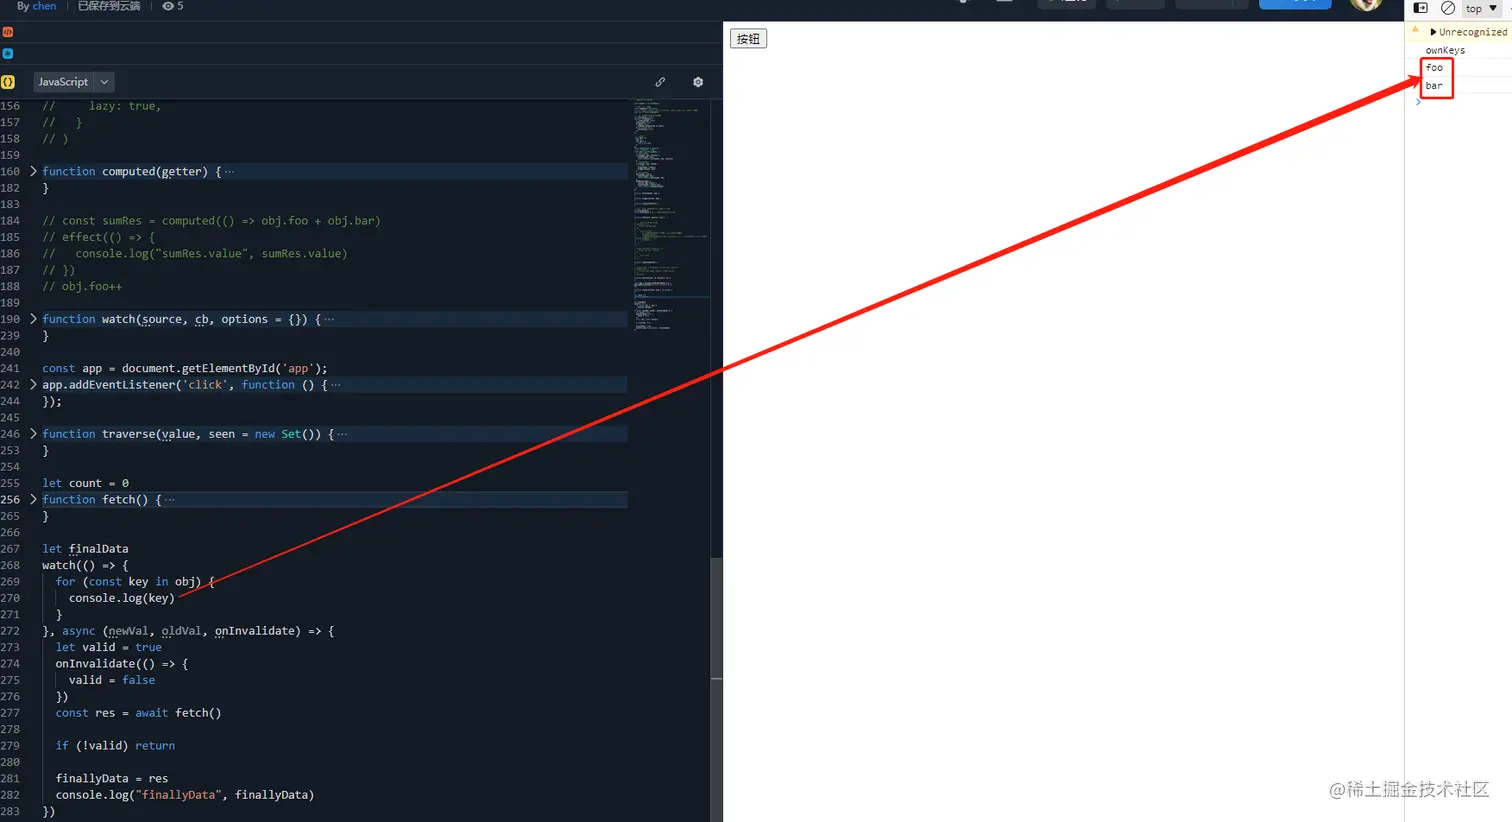
Task: Unfold the watch function at line 190
Action: tap(33, 319)
